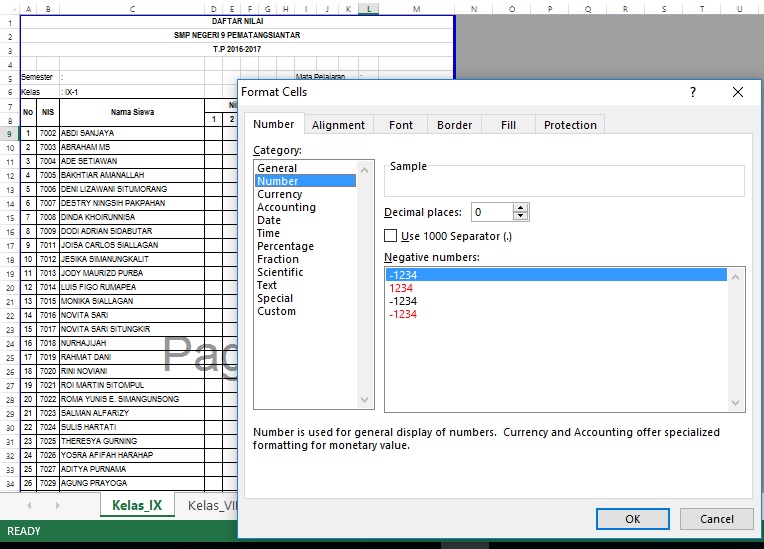Select NIS cell 7002
Image resolution: width=764 pixels, height=549 pixels.
pos(48,133)
